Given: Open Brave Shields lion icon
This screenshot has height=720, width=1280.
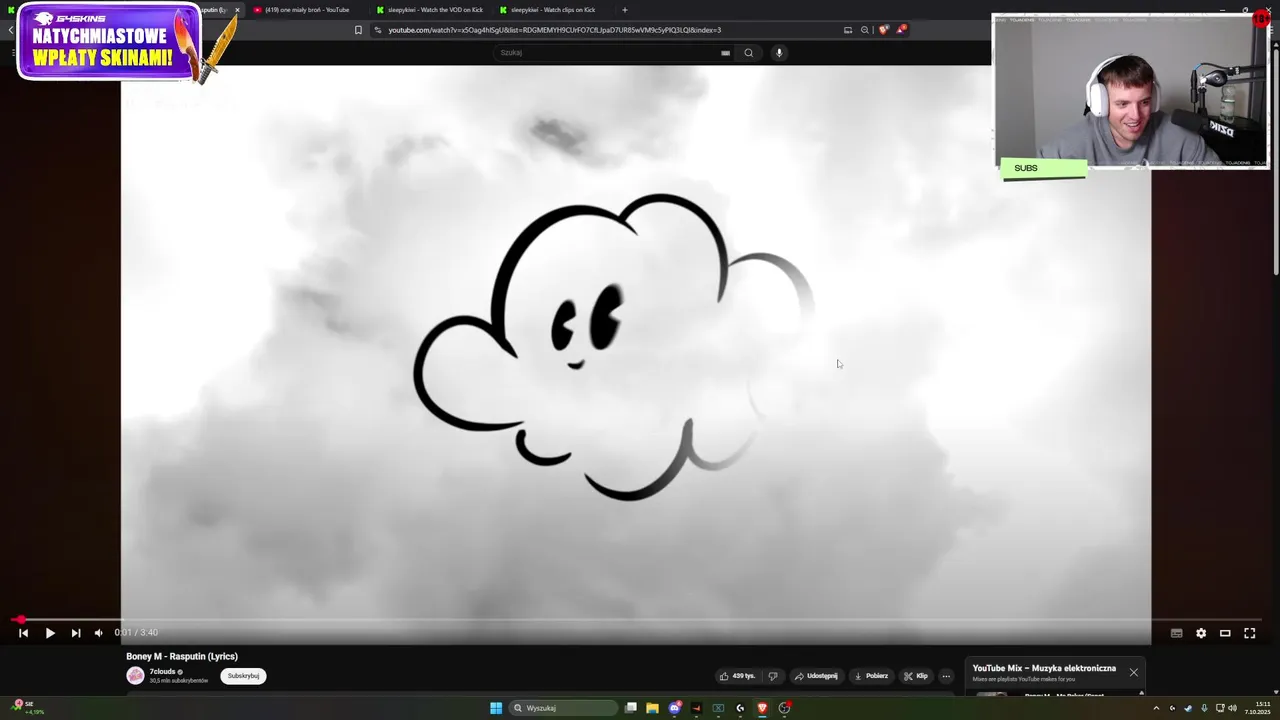Looking at the screenshot, I should tap(883, 30).
